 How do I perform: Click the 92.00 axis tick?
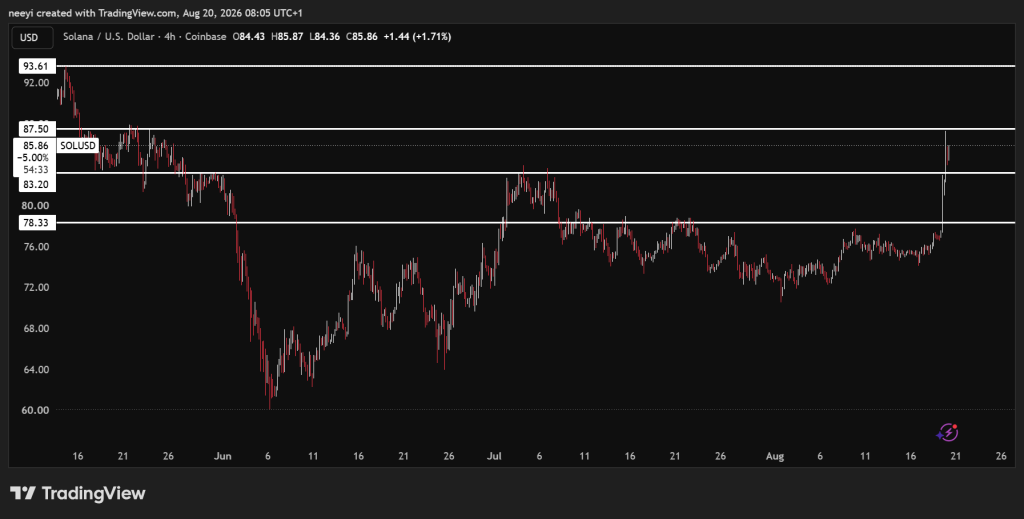36,83
